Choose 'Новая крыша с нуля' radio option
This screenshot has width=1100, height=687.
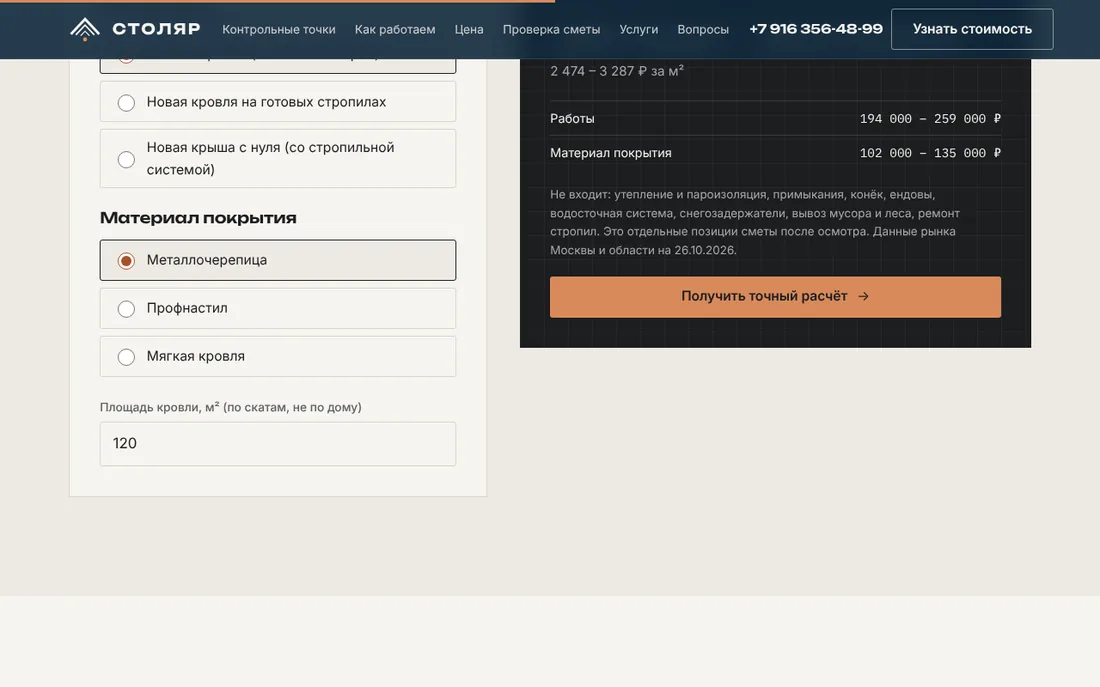(278, 159)
